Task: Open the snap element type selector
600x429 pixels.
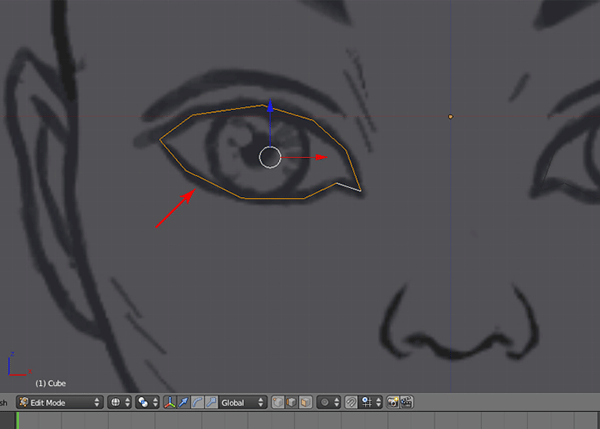Action: [x=370, y=402]
